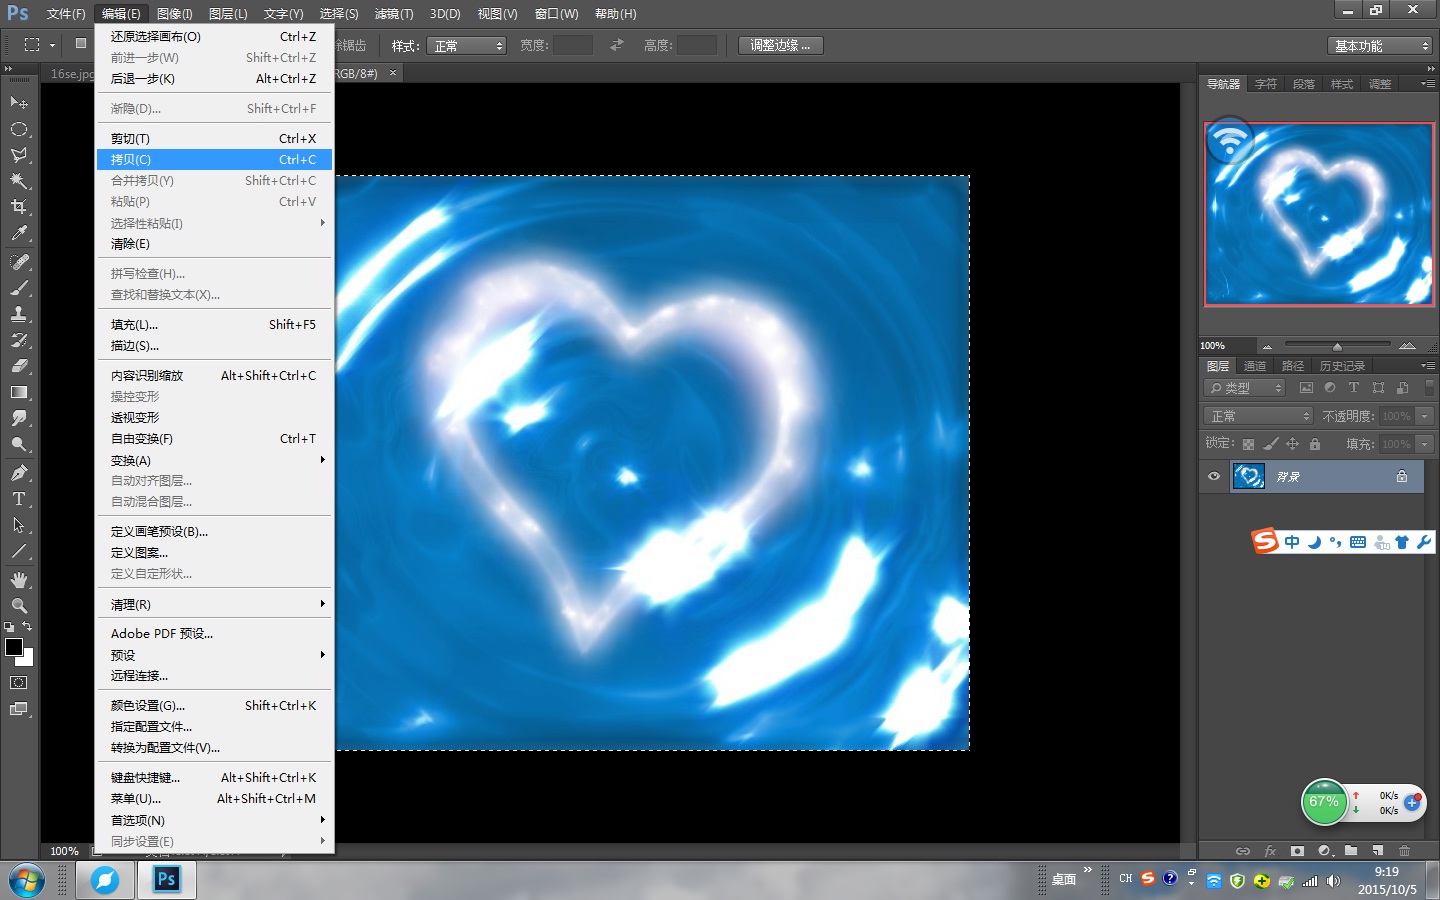The width and height of the screenshot is (1440, 900).
Task: Open the 样式 style dropdown in options bar
Action: click(x=466, y=46)
